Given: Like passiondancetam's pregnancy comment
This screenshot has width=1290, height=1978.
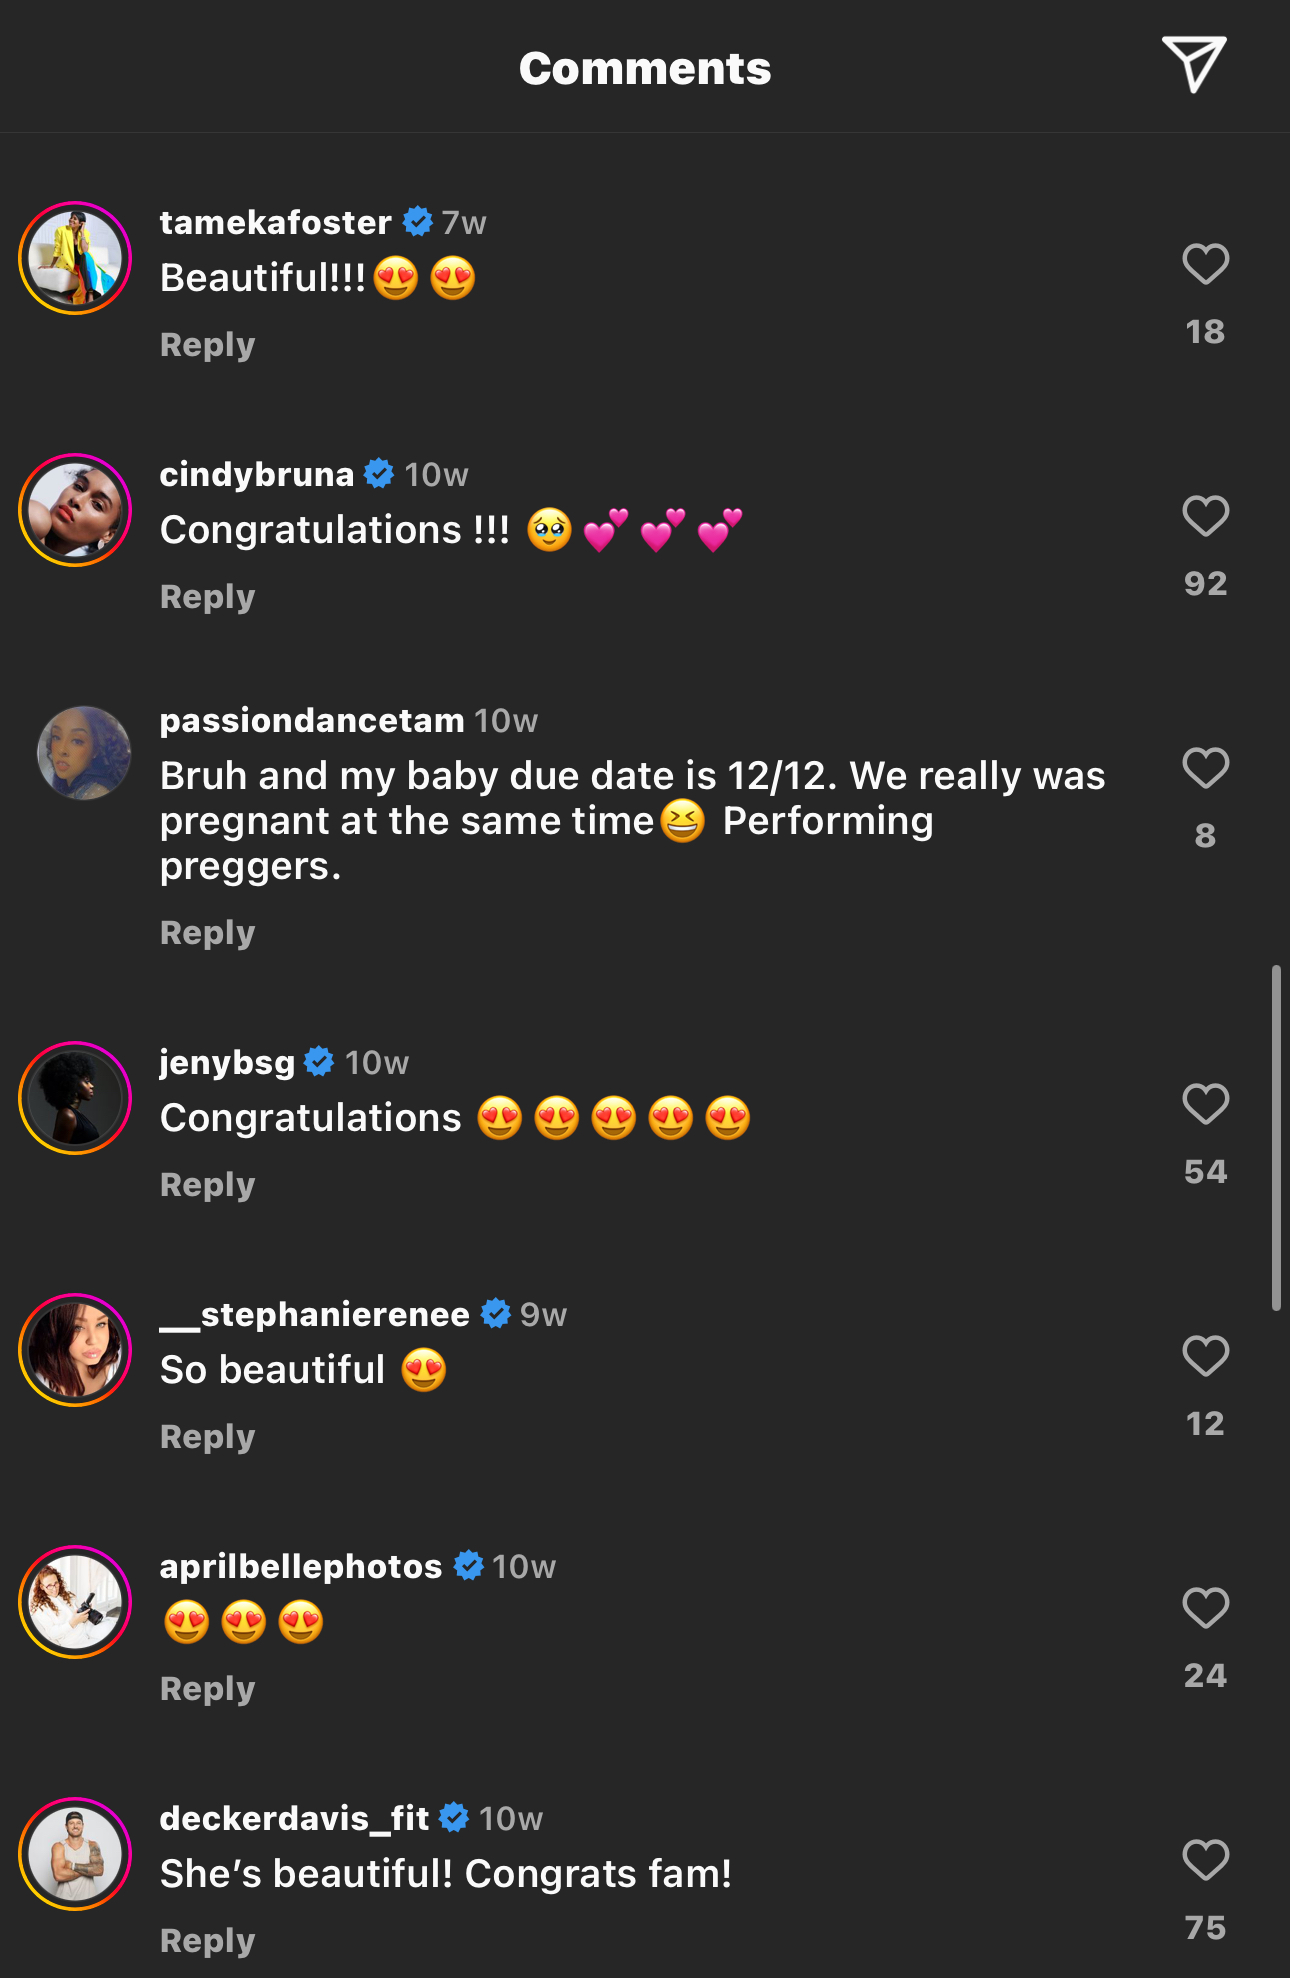Looking at the screenshot, I should 1205,769.
